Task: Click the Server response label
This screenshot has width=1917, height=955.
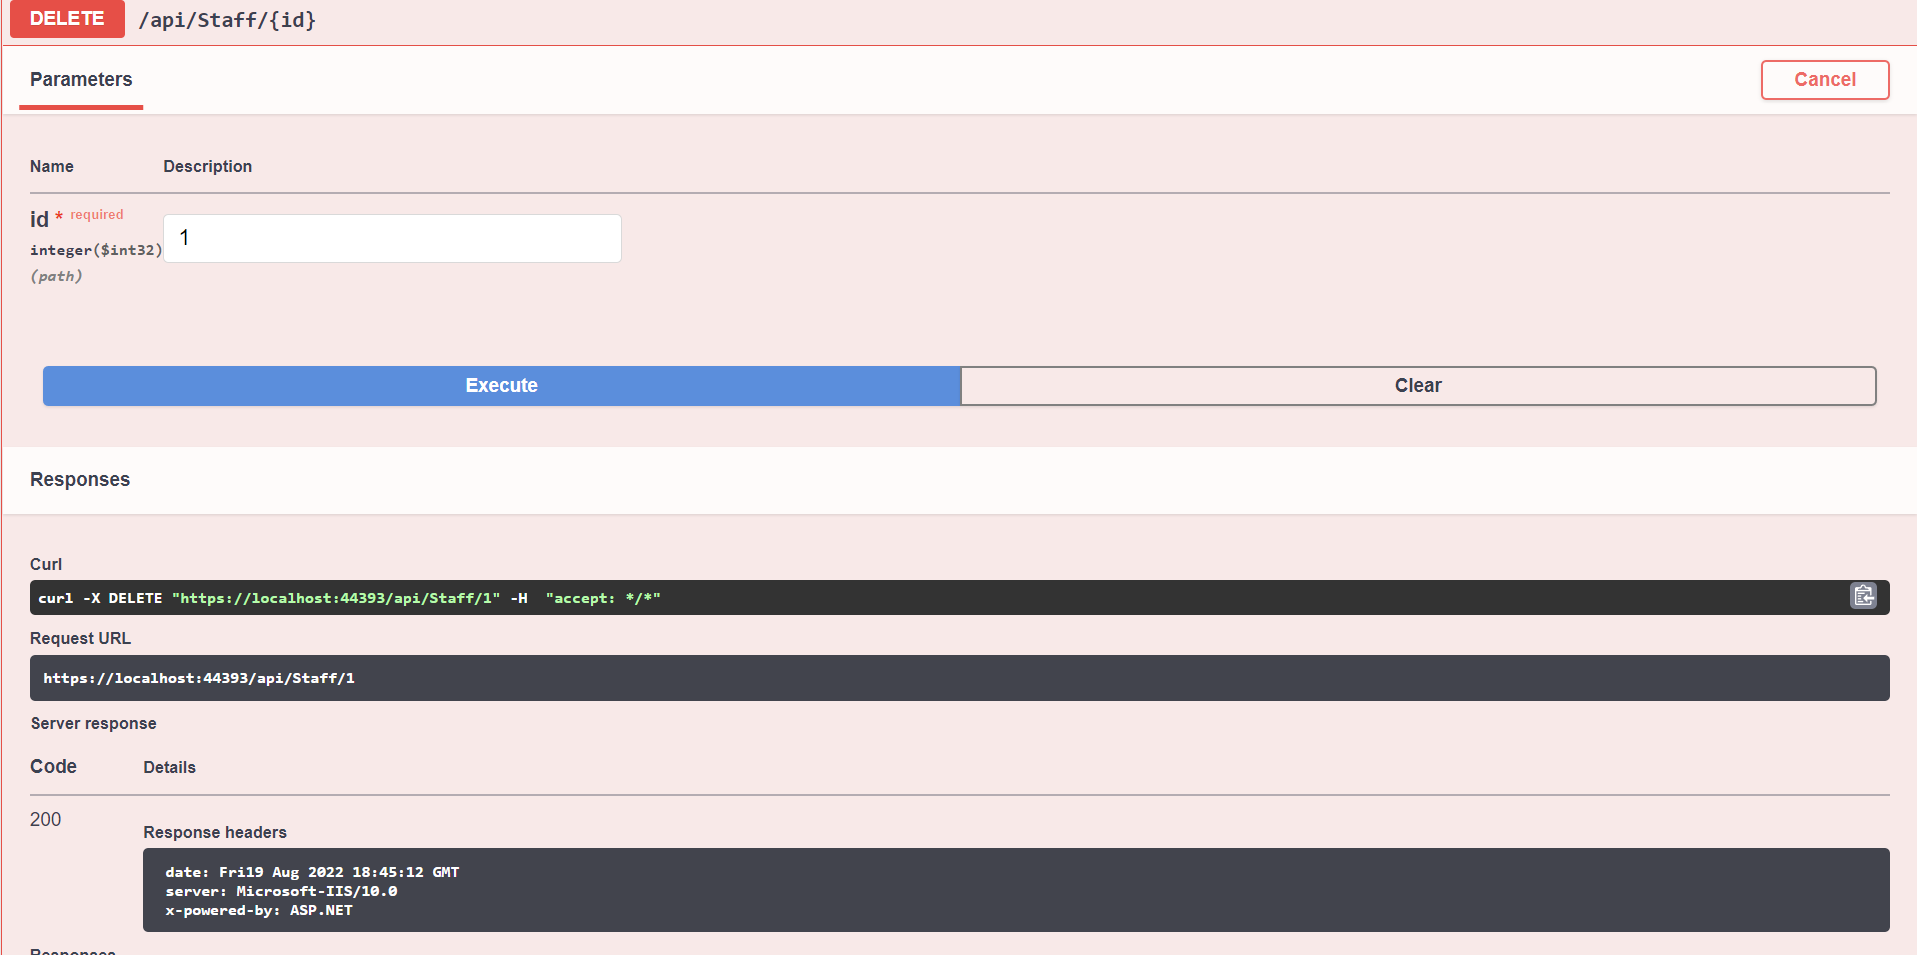Action: pyautogui.click(x=93, y=723)
